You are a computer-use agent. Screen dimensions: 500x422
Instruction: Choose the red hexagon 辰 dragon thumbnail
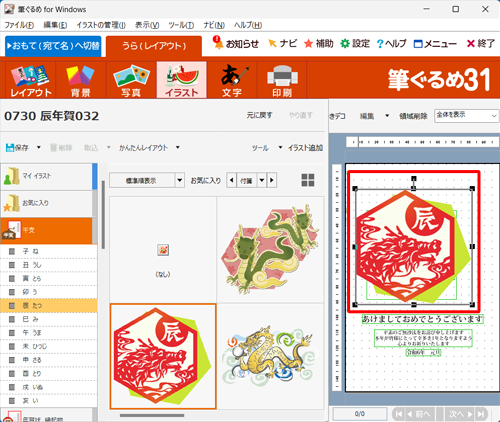tap(163, 356)
